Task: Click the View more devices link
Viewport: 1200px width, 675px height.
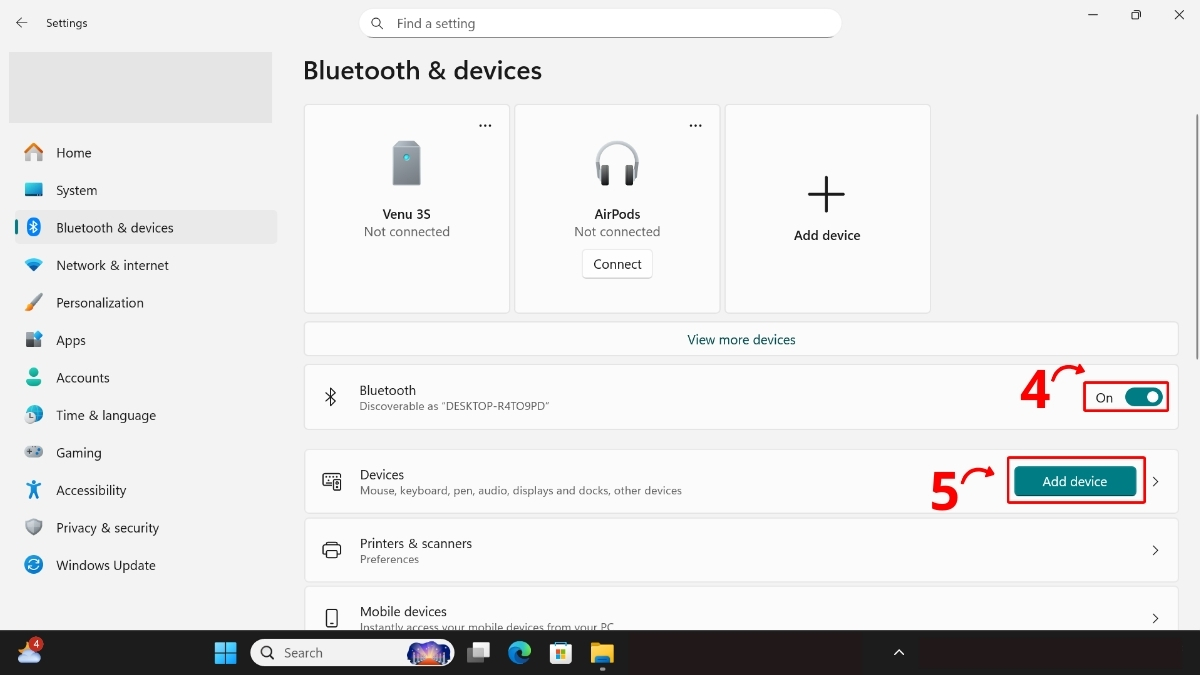Action: (740, 339)
